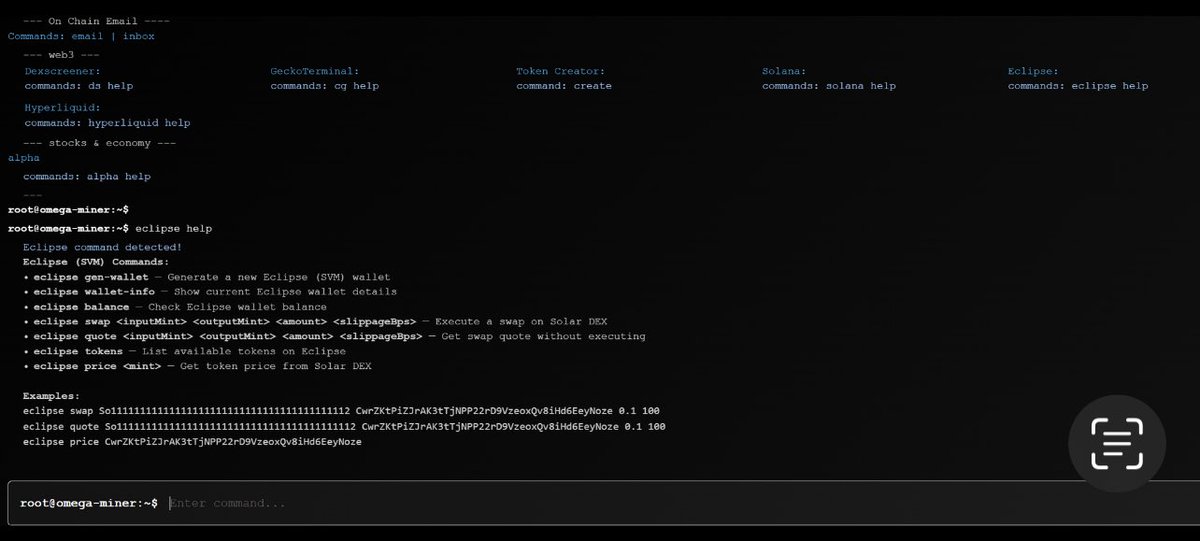Select the 'Dexscreener:' heading
This screenshot has width=1200, height=541.
pos(62,71)
